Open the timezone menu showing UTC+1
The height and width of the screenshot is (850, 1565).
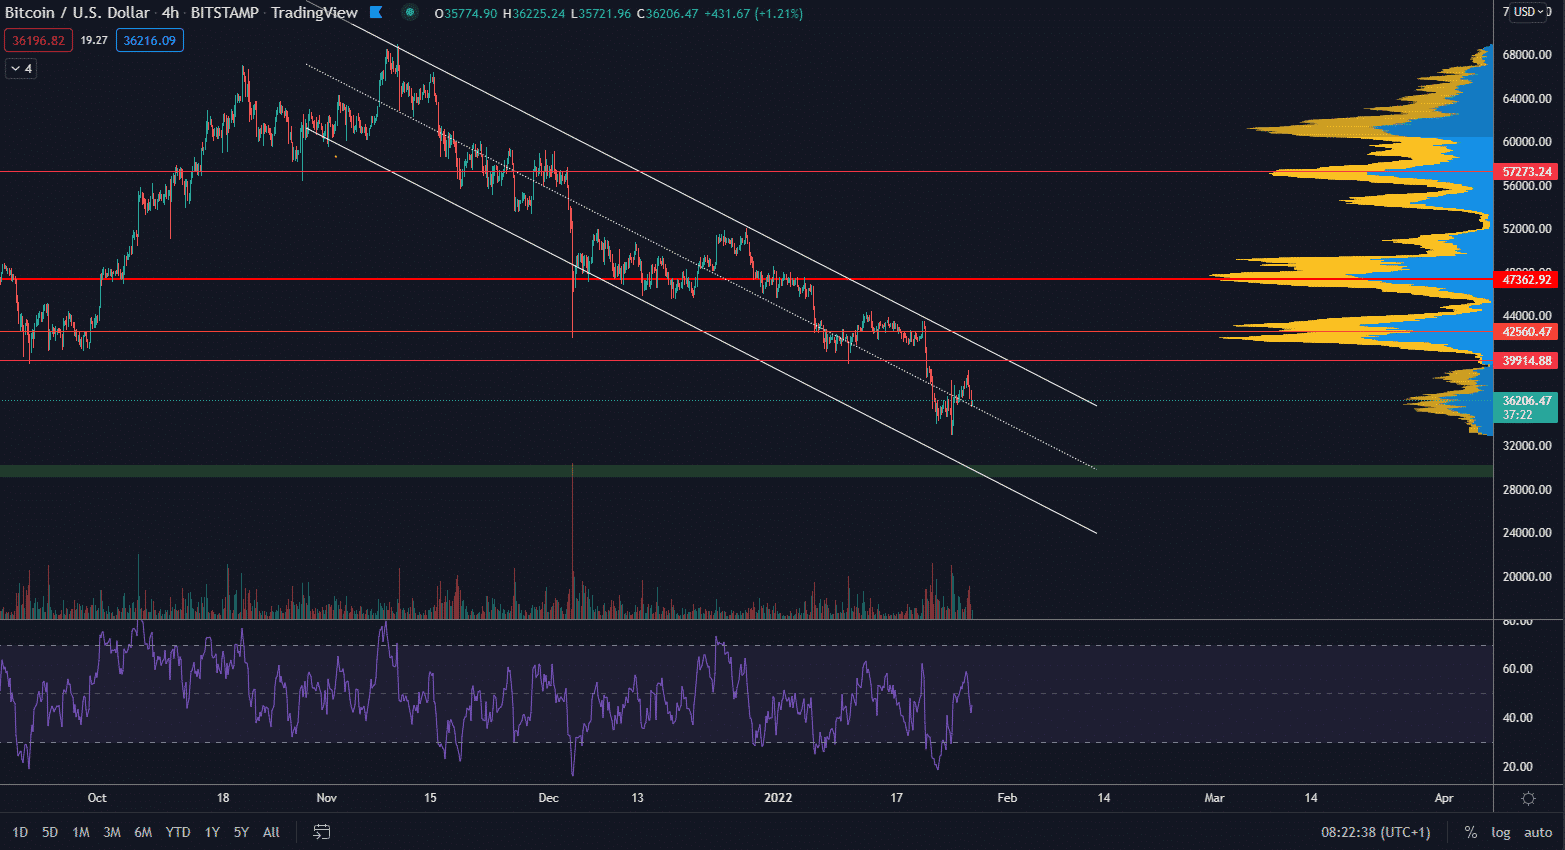pos(1375,832)
